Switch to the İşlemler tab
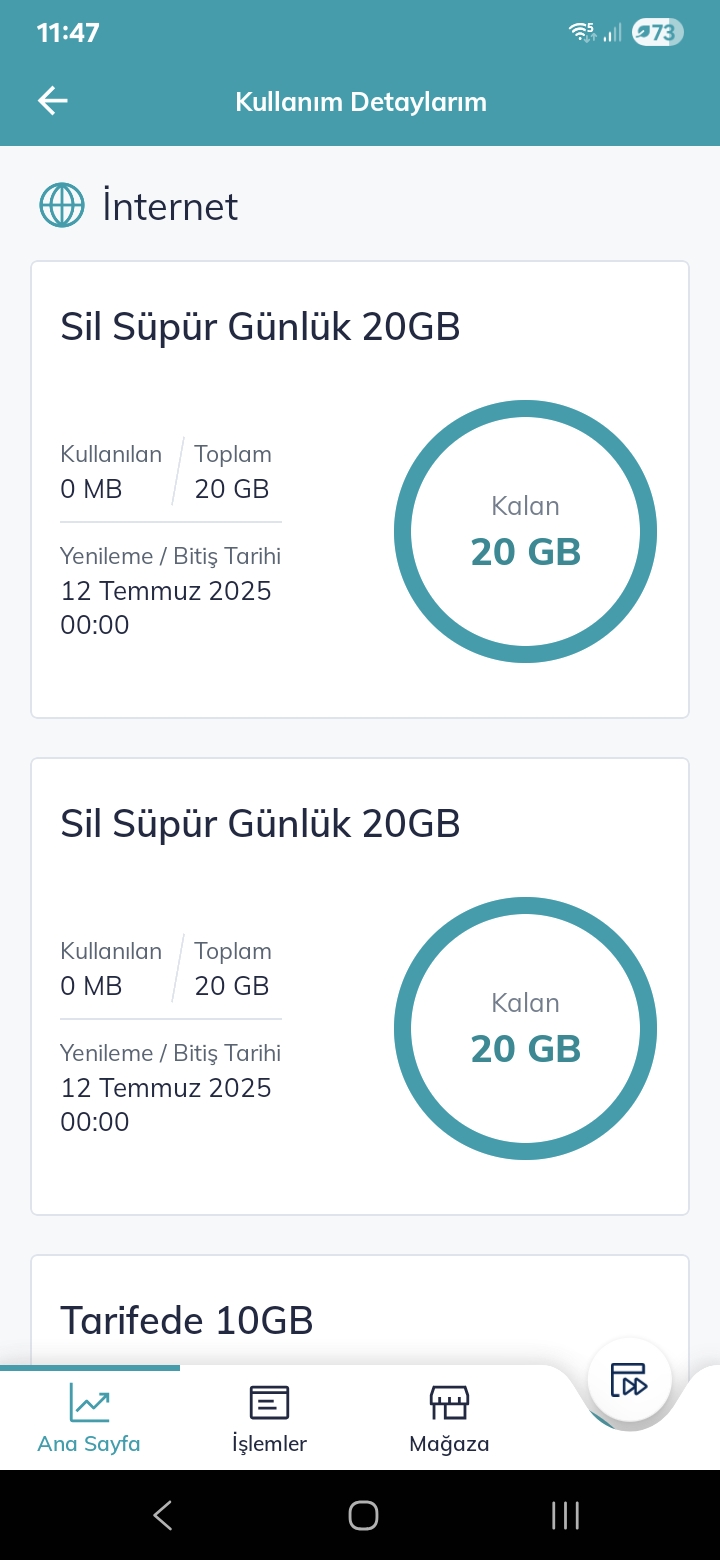 click(269, 1417)
